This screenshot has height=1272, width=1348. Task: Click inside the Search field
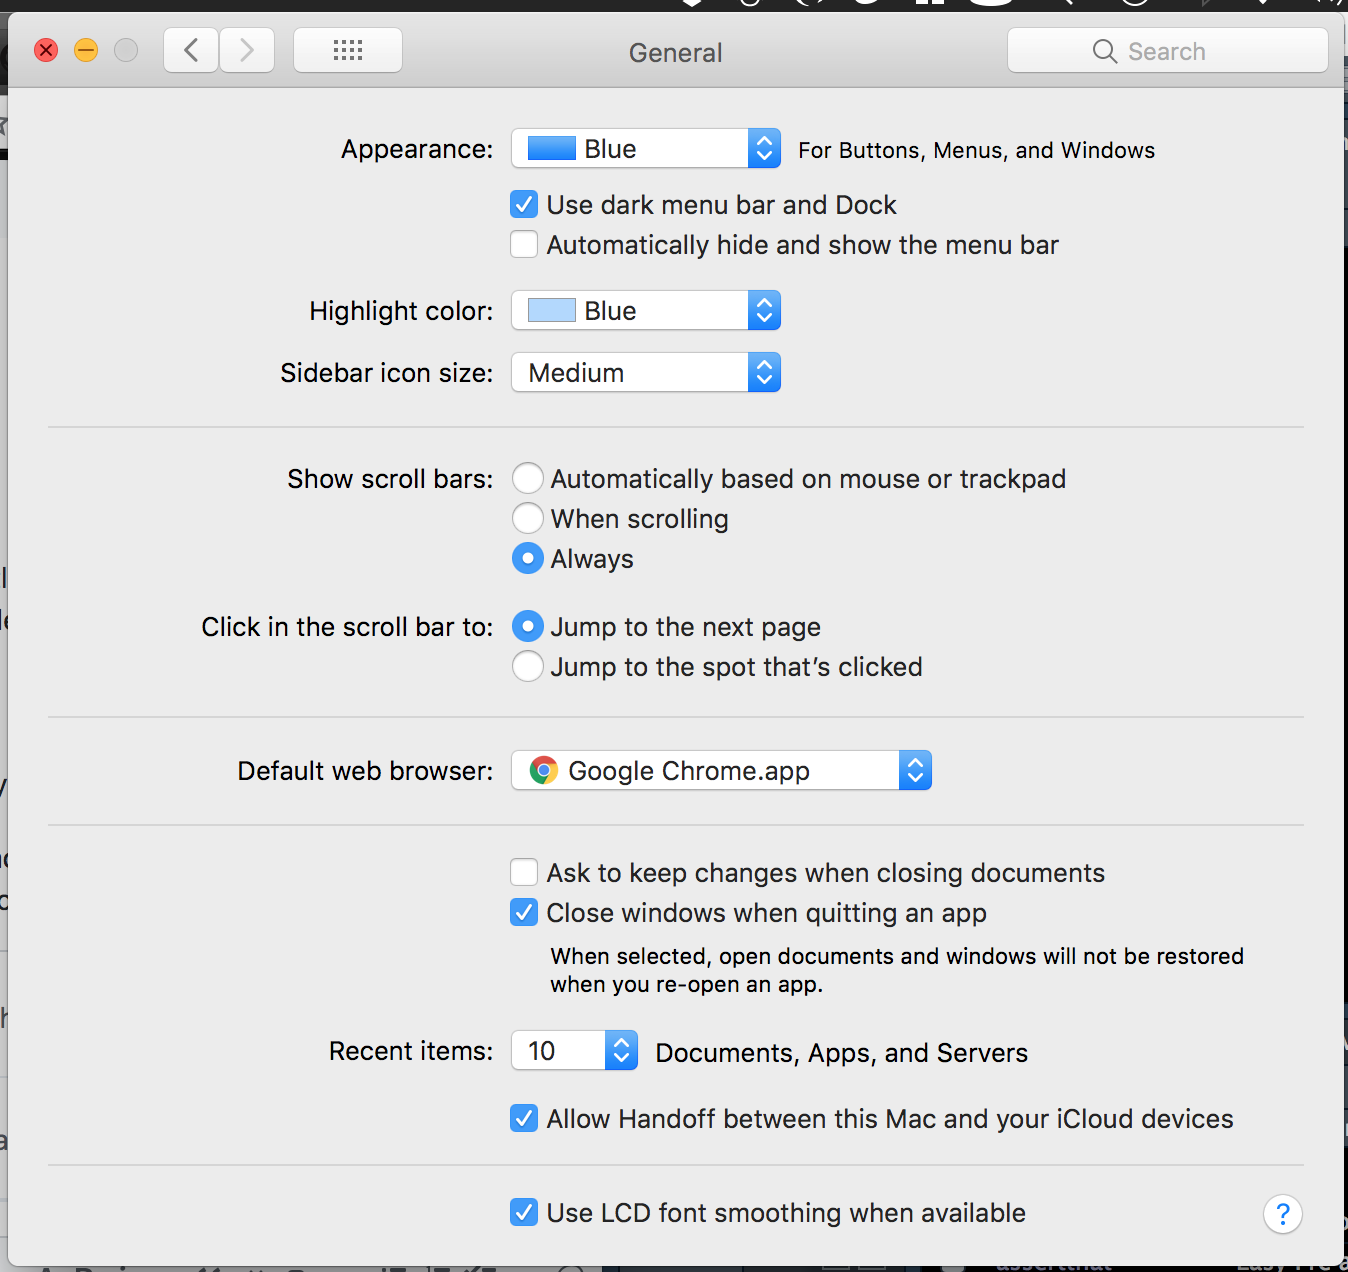[x=1180, y=50]
